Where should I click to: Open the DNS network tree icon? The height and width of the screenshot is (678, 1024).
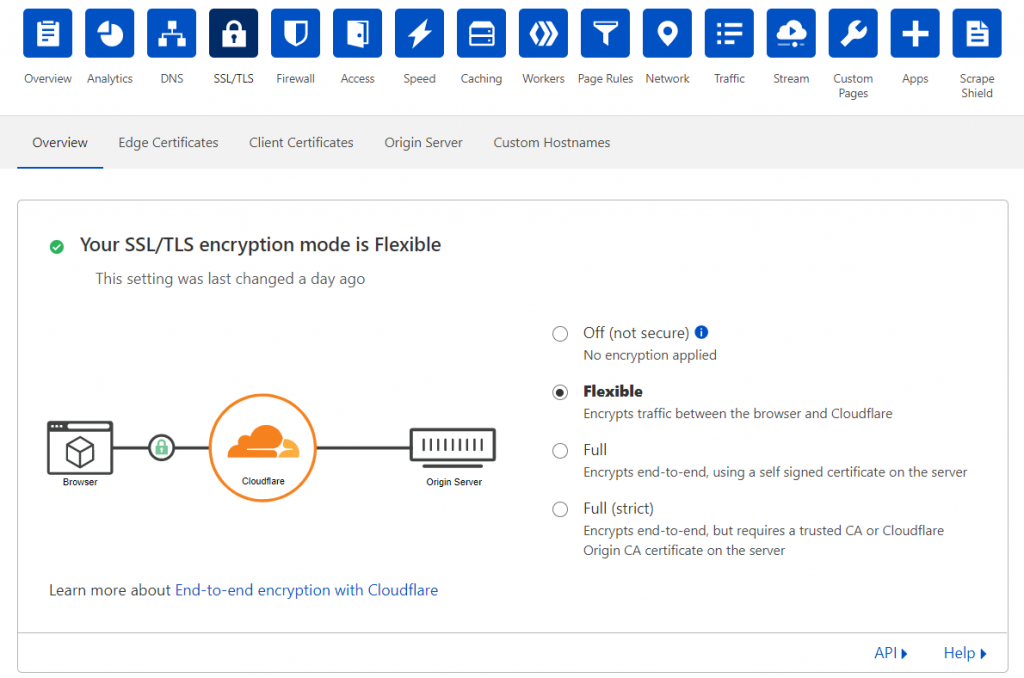coord(172,34)
